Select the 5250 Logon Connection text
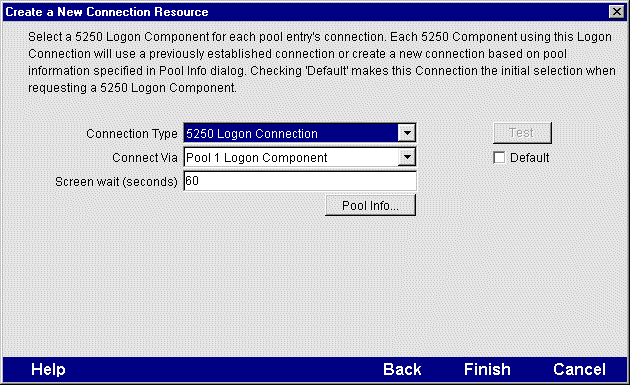The width and height of the screenshot is (630, 385). [252, 133]
